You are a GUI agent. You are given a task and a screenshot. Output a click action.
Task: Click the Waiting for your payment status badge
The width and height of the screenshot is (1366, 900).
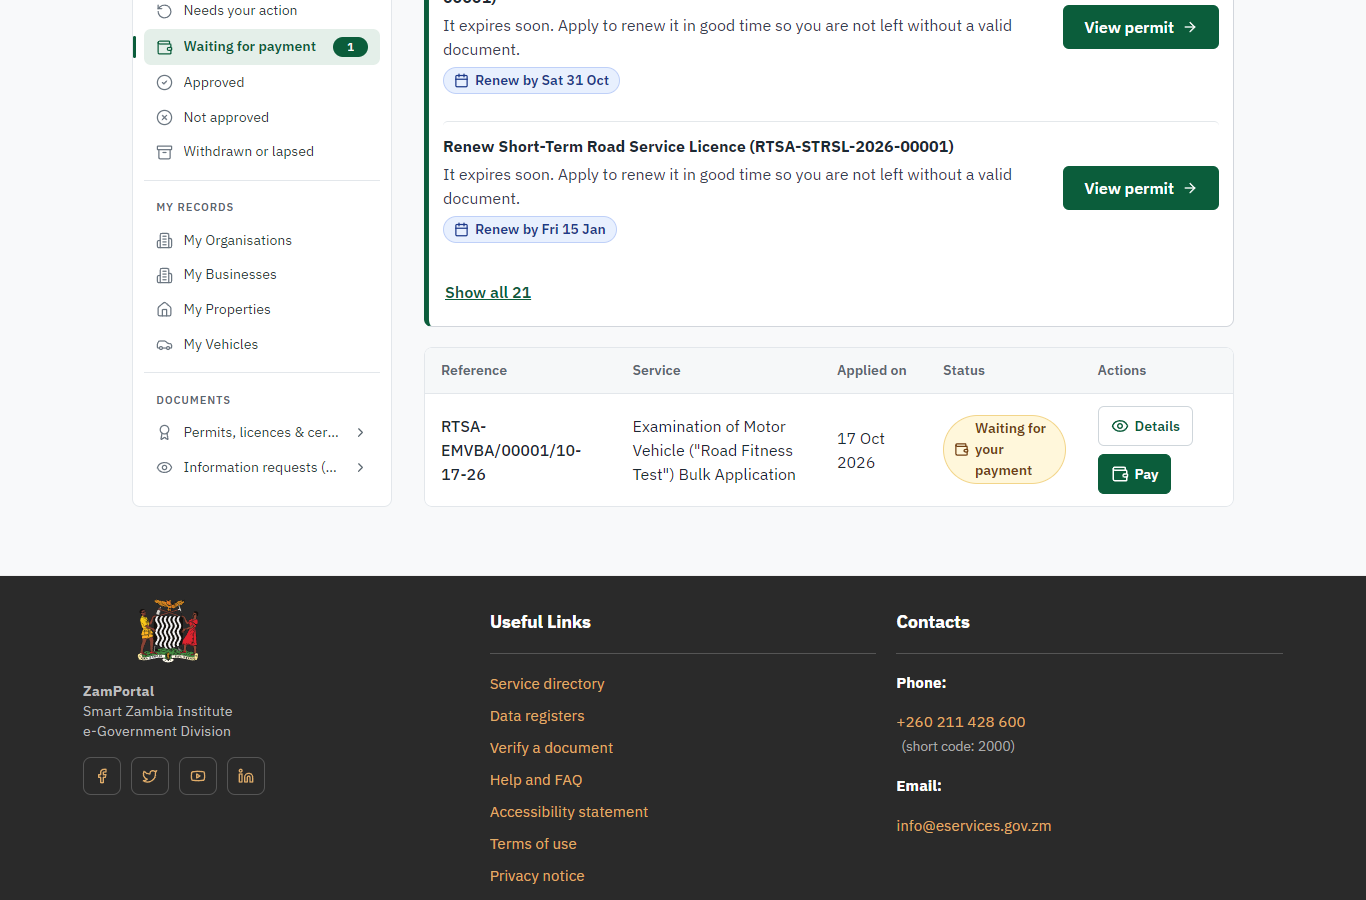tap(1004, 450)
